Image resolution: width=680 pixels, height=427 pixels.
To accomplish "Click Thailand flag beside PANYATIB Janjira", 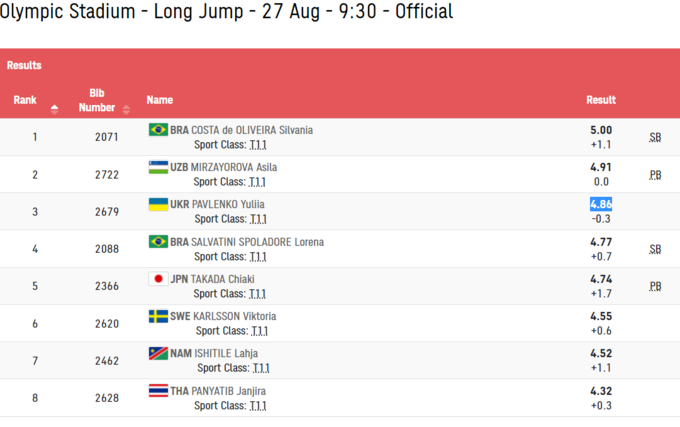I will click(x=158, y=390).
